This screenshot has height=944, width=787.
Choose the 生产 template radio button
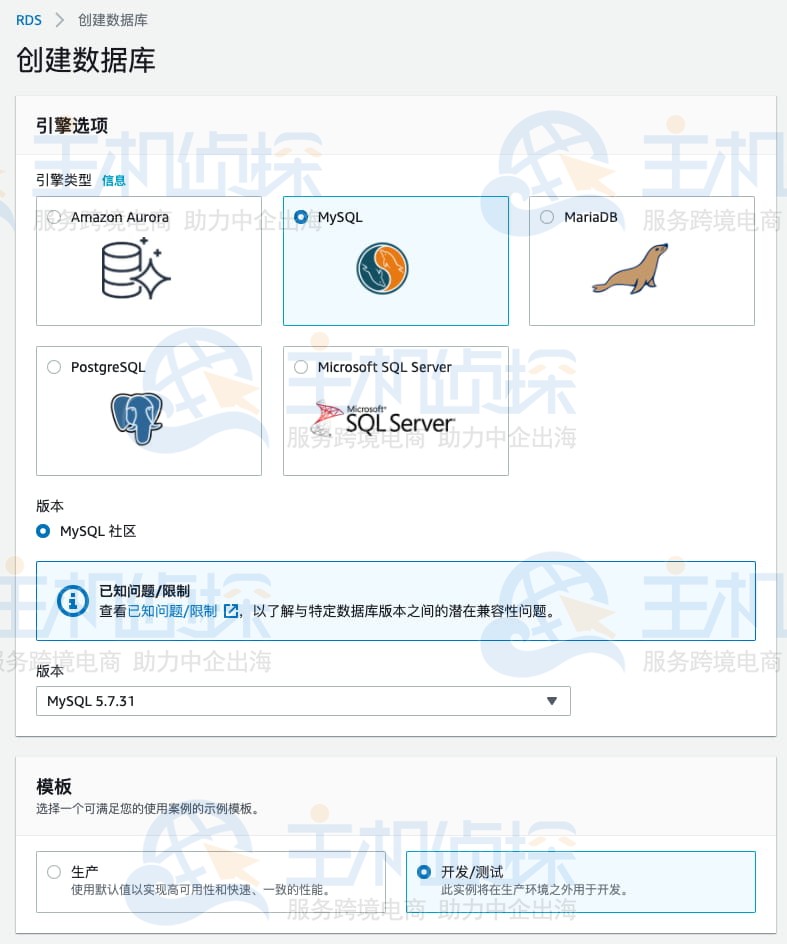coord(54,872)
